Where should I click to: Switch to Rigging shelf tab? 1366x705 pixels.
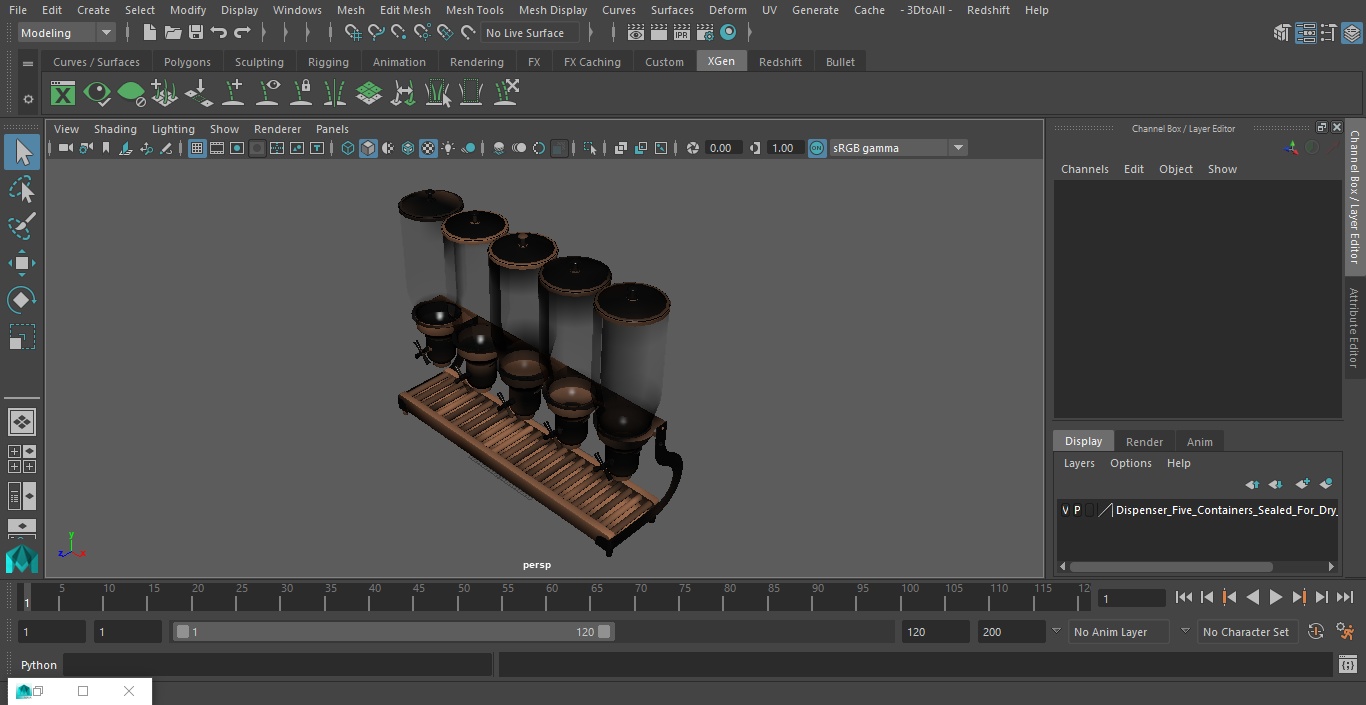[x=328, y=62]
